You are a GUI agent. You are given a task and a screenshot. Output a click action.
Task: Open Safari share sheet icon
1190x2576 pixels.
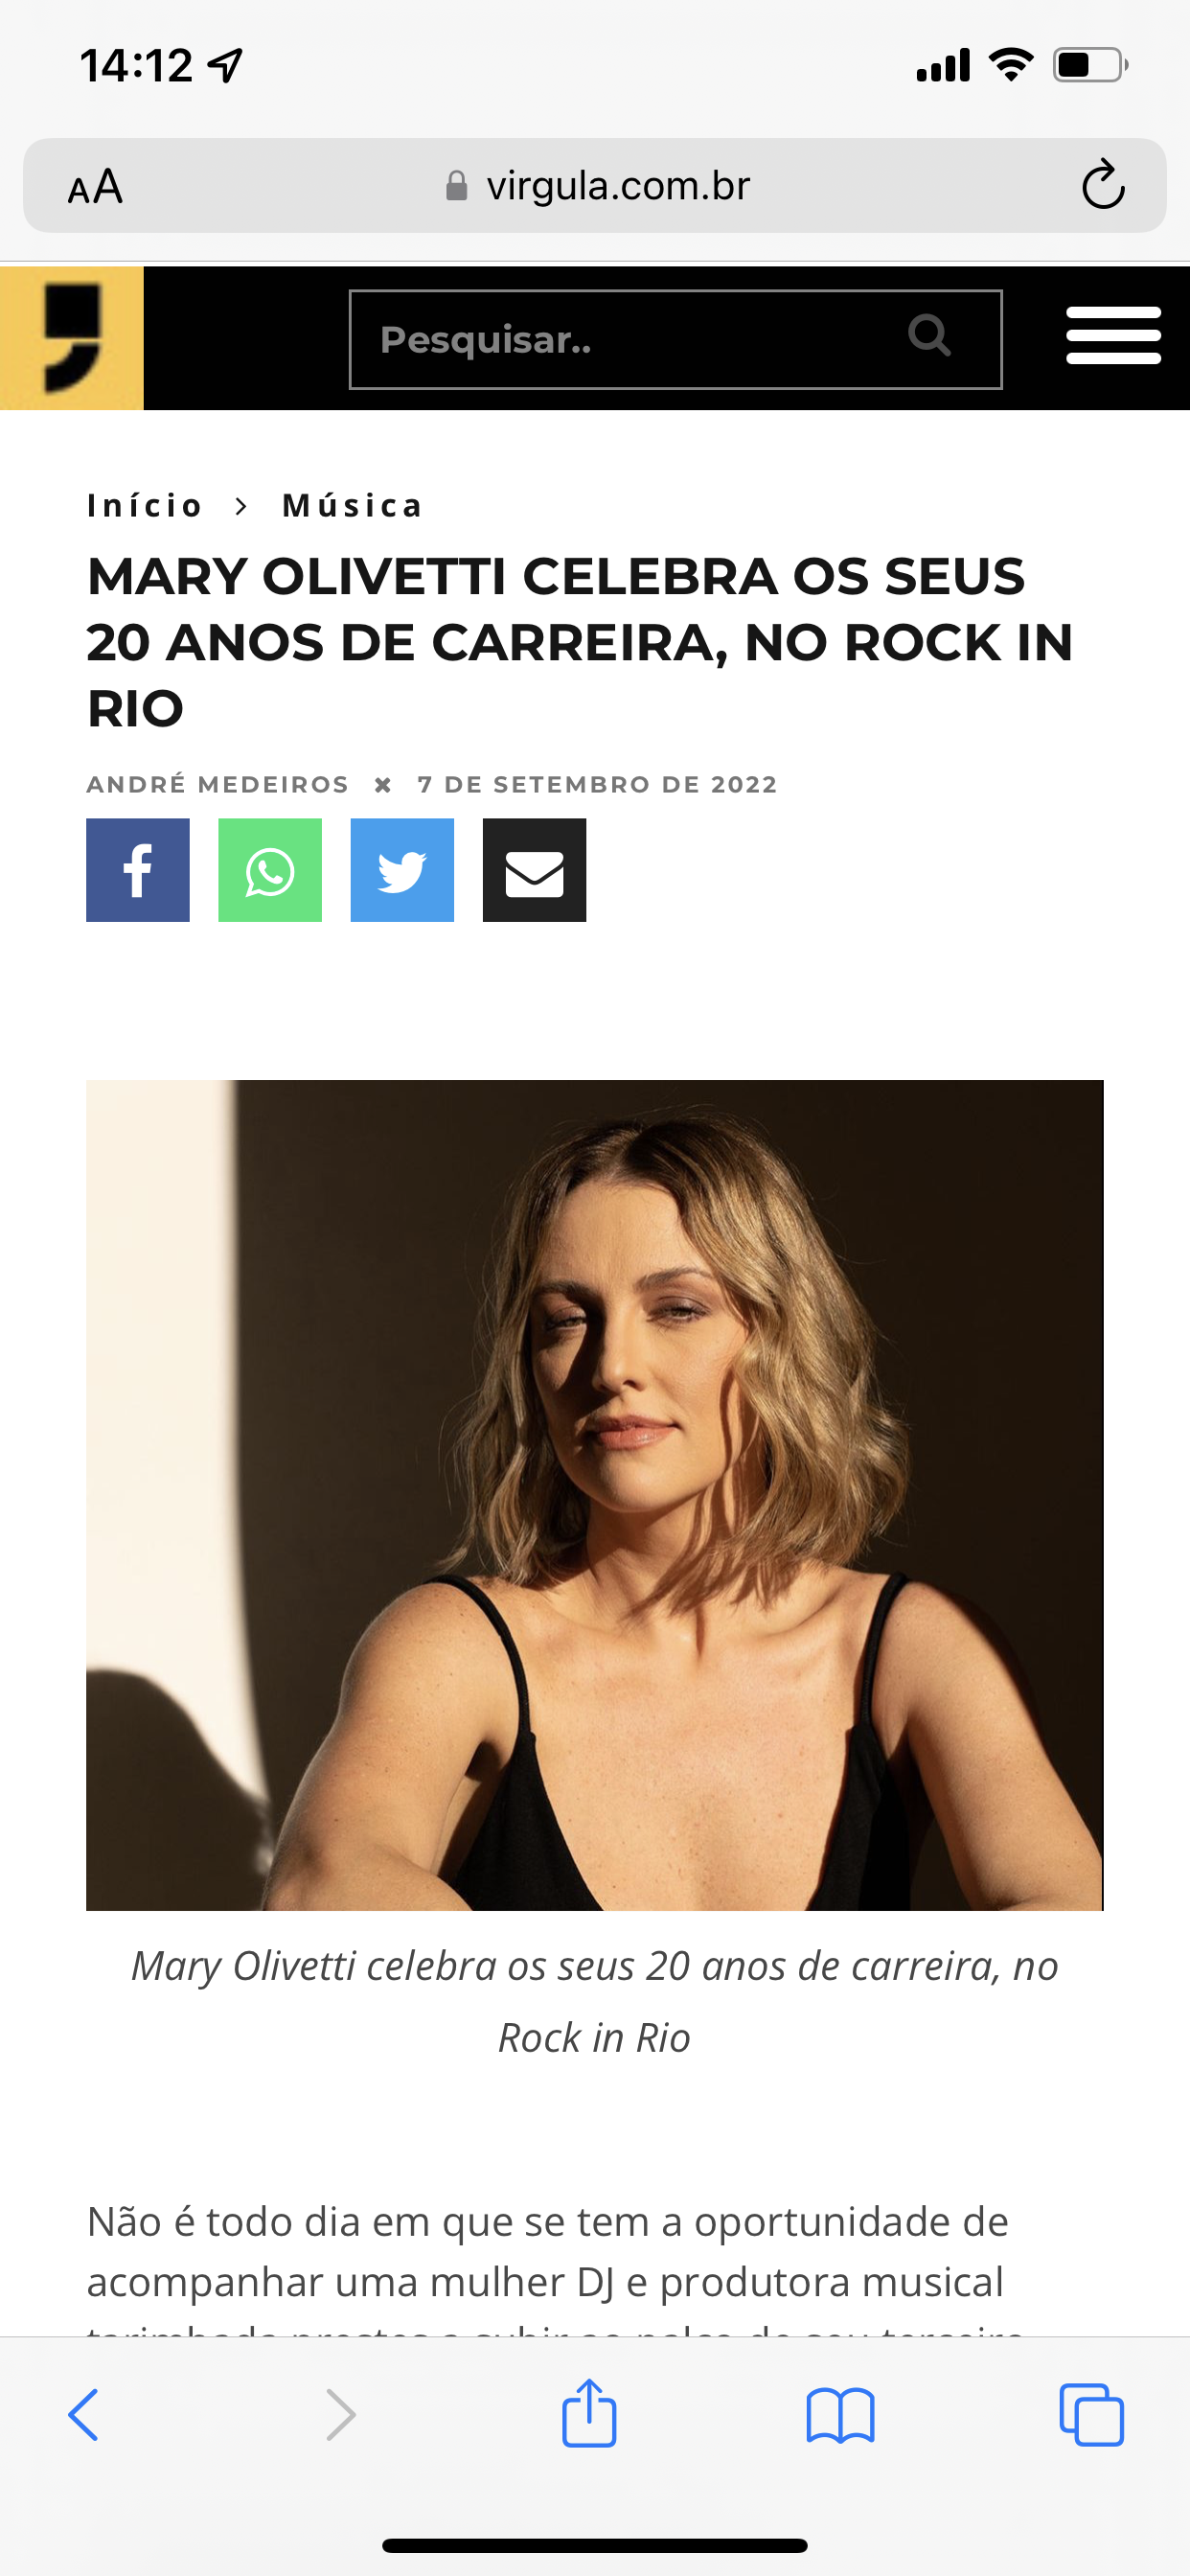pyautogui.click(x=589, y=2414)
